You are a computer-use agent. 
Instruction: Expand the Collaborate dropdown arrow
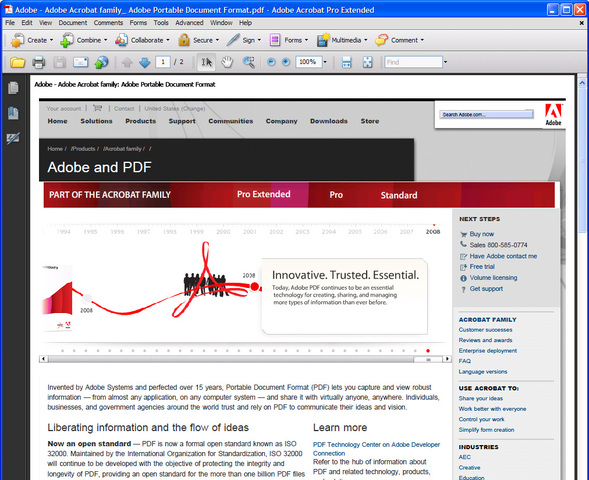tap(168, 40)
